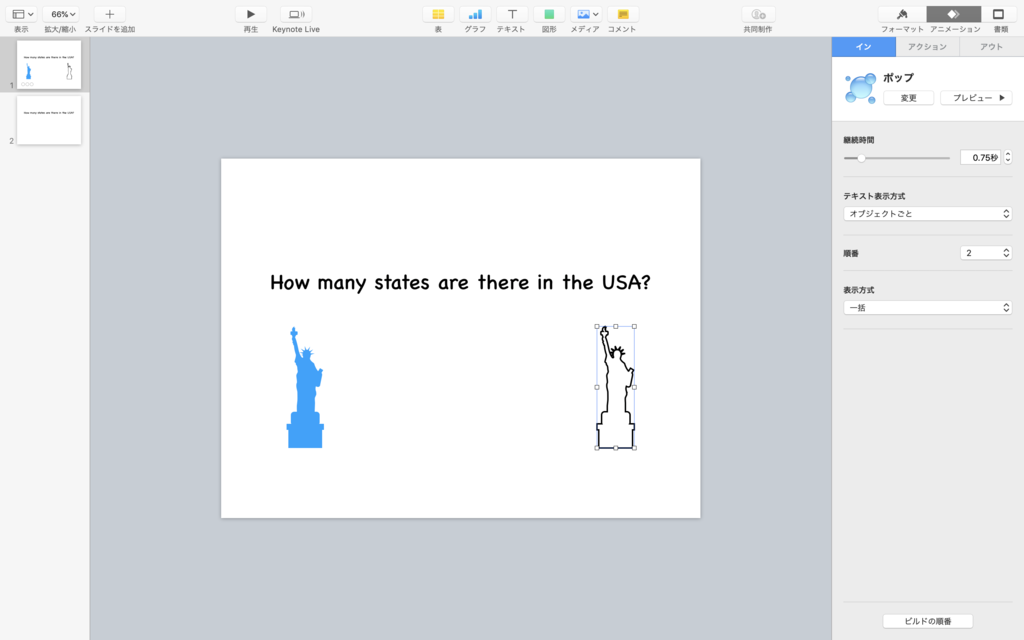Add a comment with コメント icon
Screen dimensions: 1024x640
click(x=622, y=14)
